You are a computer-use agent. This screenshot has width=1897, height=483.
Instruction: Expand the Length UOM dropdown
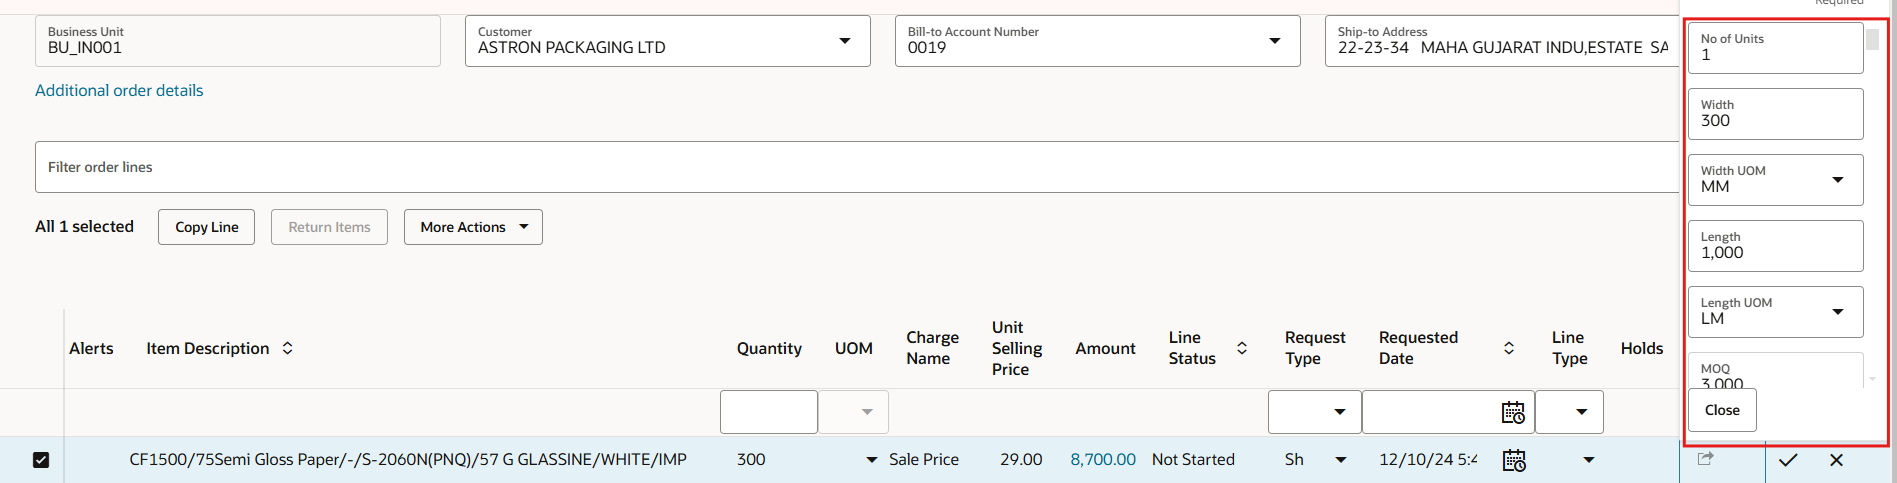pyautogui.click(x=1838, y=312)
